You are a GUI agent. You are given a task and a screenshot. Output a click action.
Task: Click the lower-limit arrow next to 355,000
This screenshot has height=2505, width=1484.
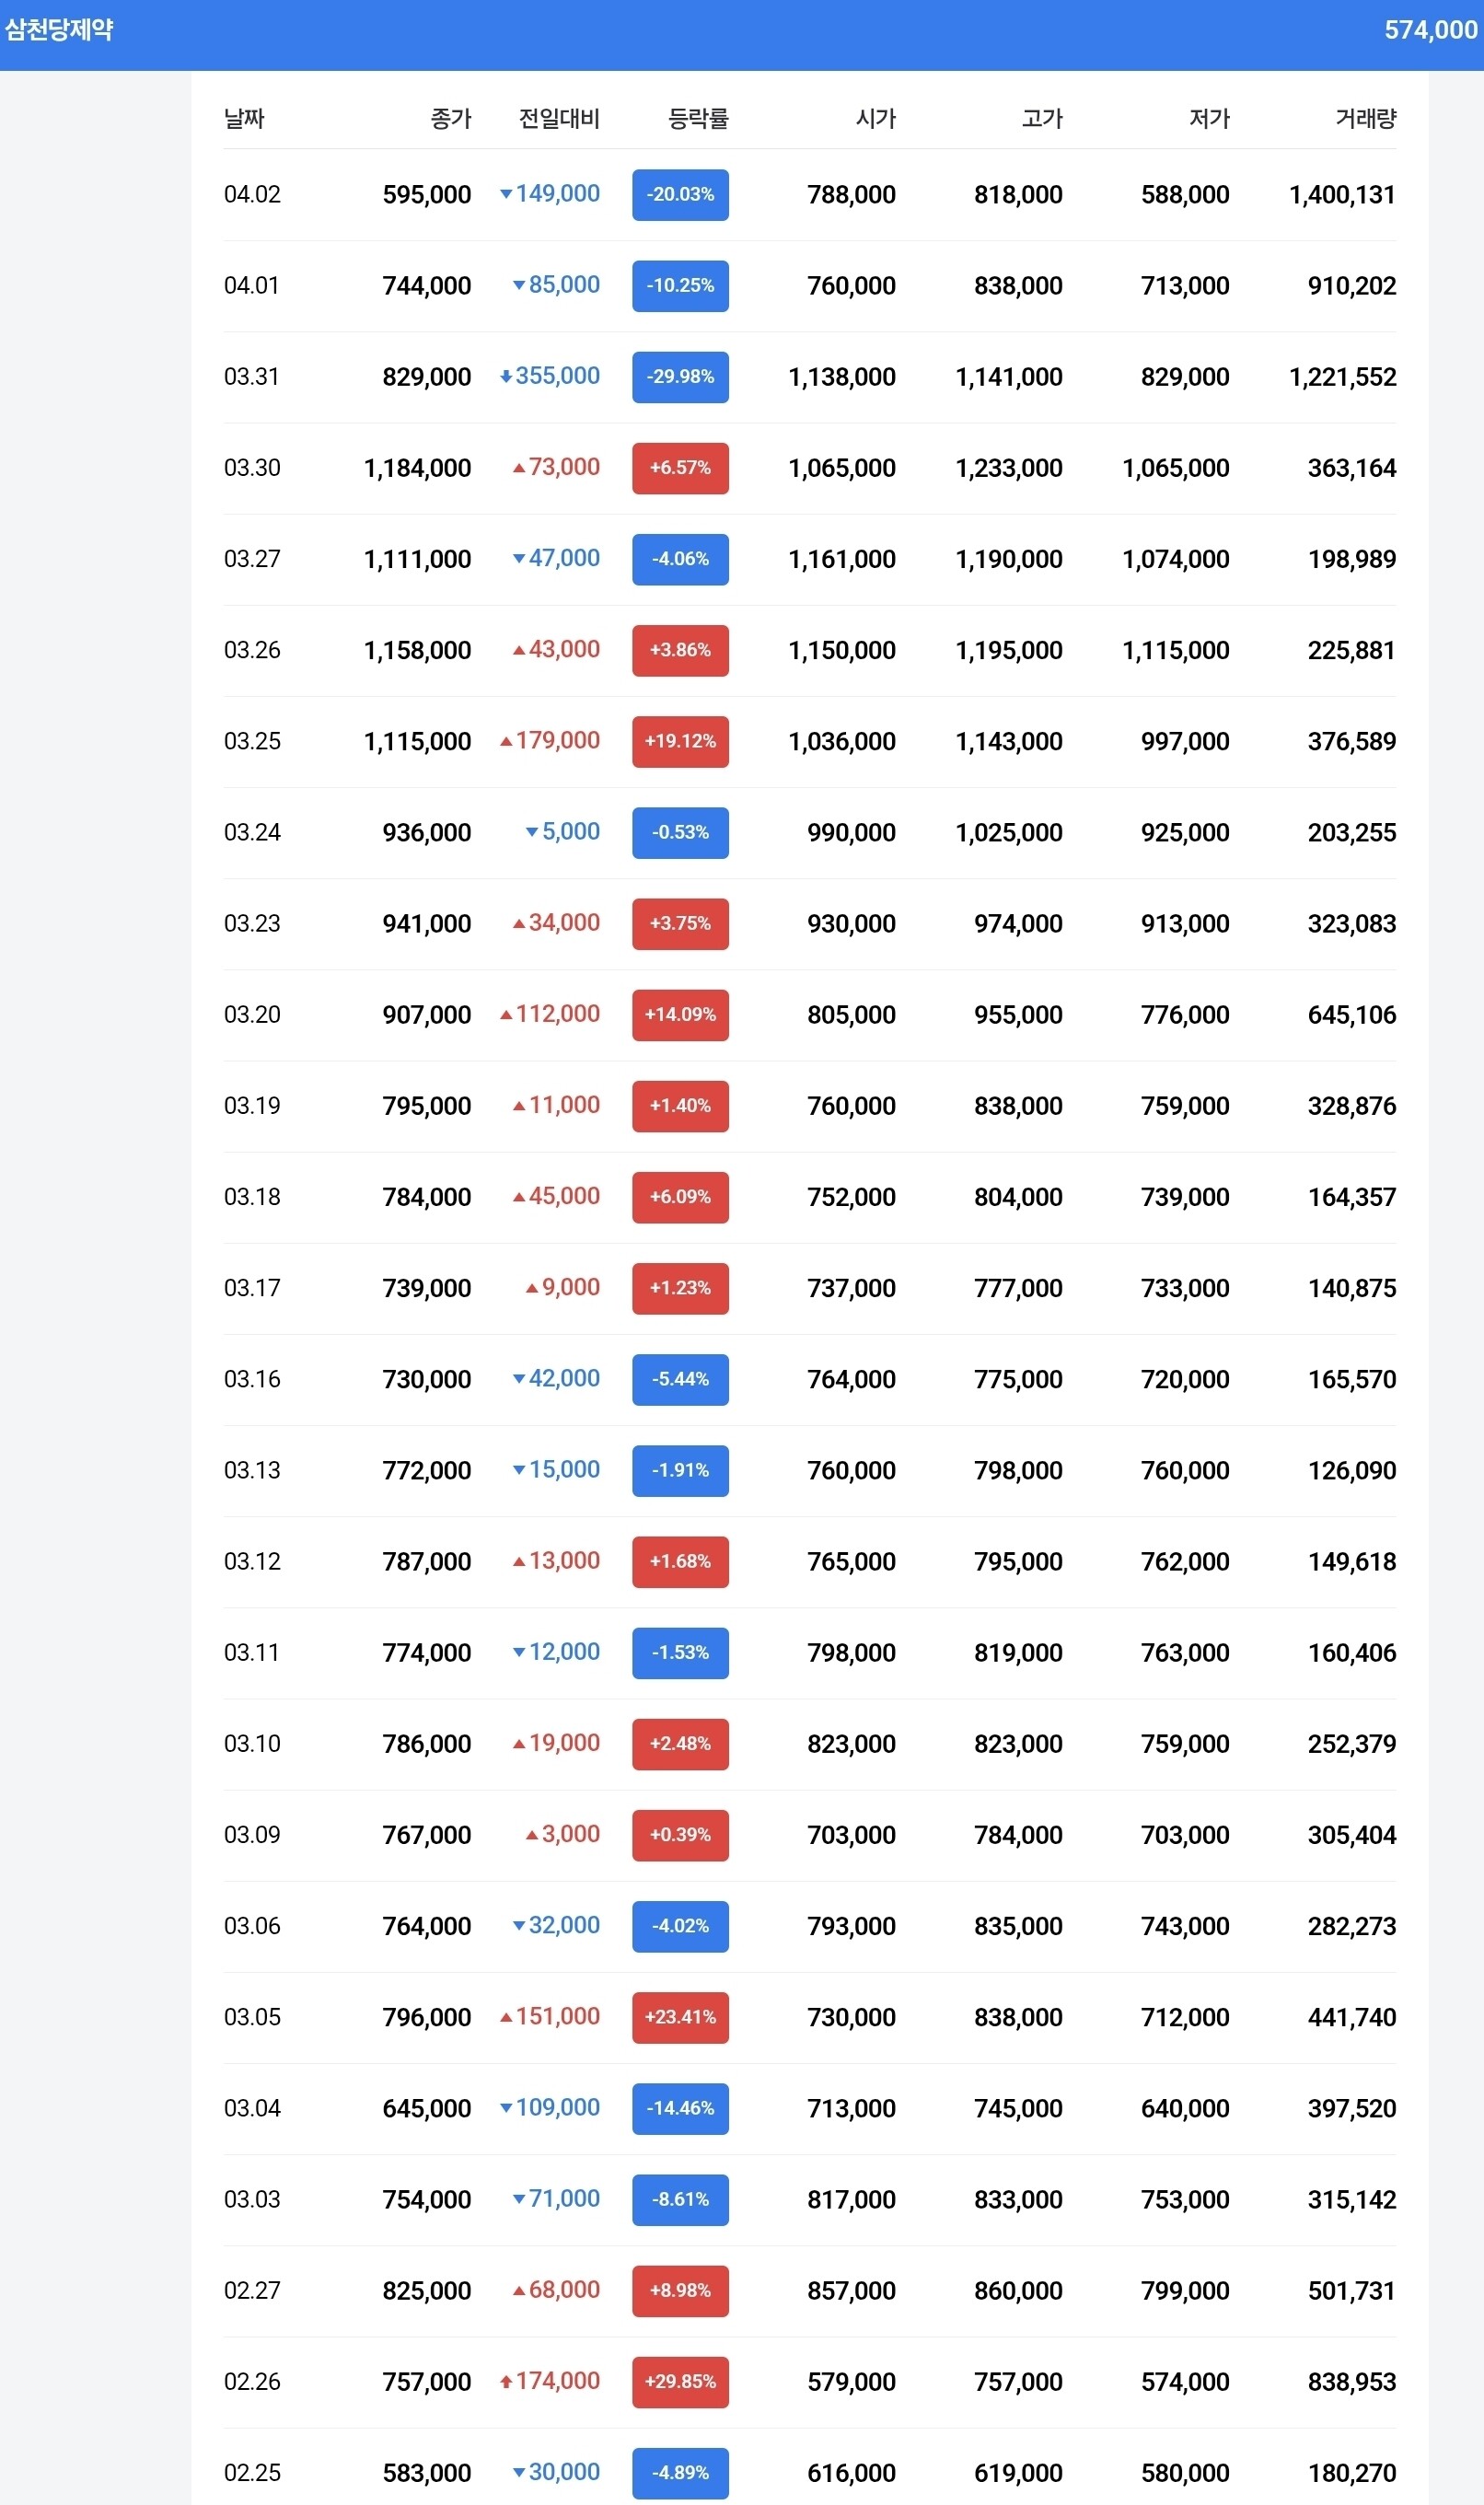[x=506, y=376]
